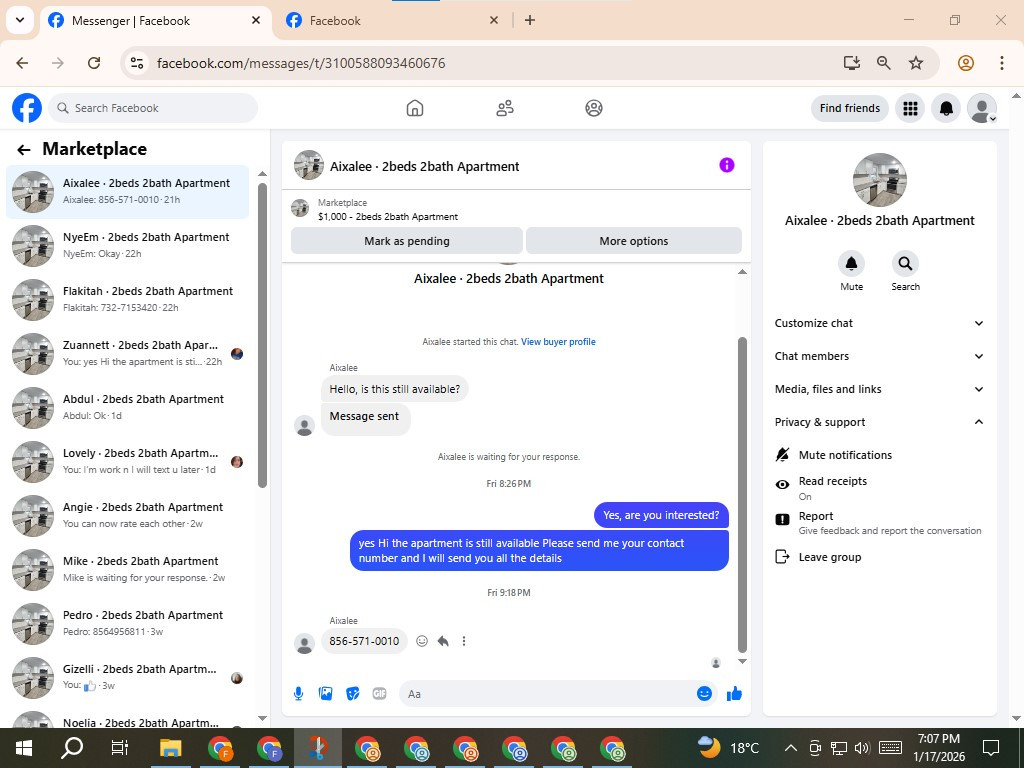
Task: Send a thumbs-up like
Action: 735,694
